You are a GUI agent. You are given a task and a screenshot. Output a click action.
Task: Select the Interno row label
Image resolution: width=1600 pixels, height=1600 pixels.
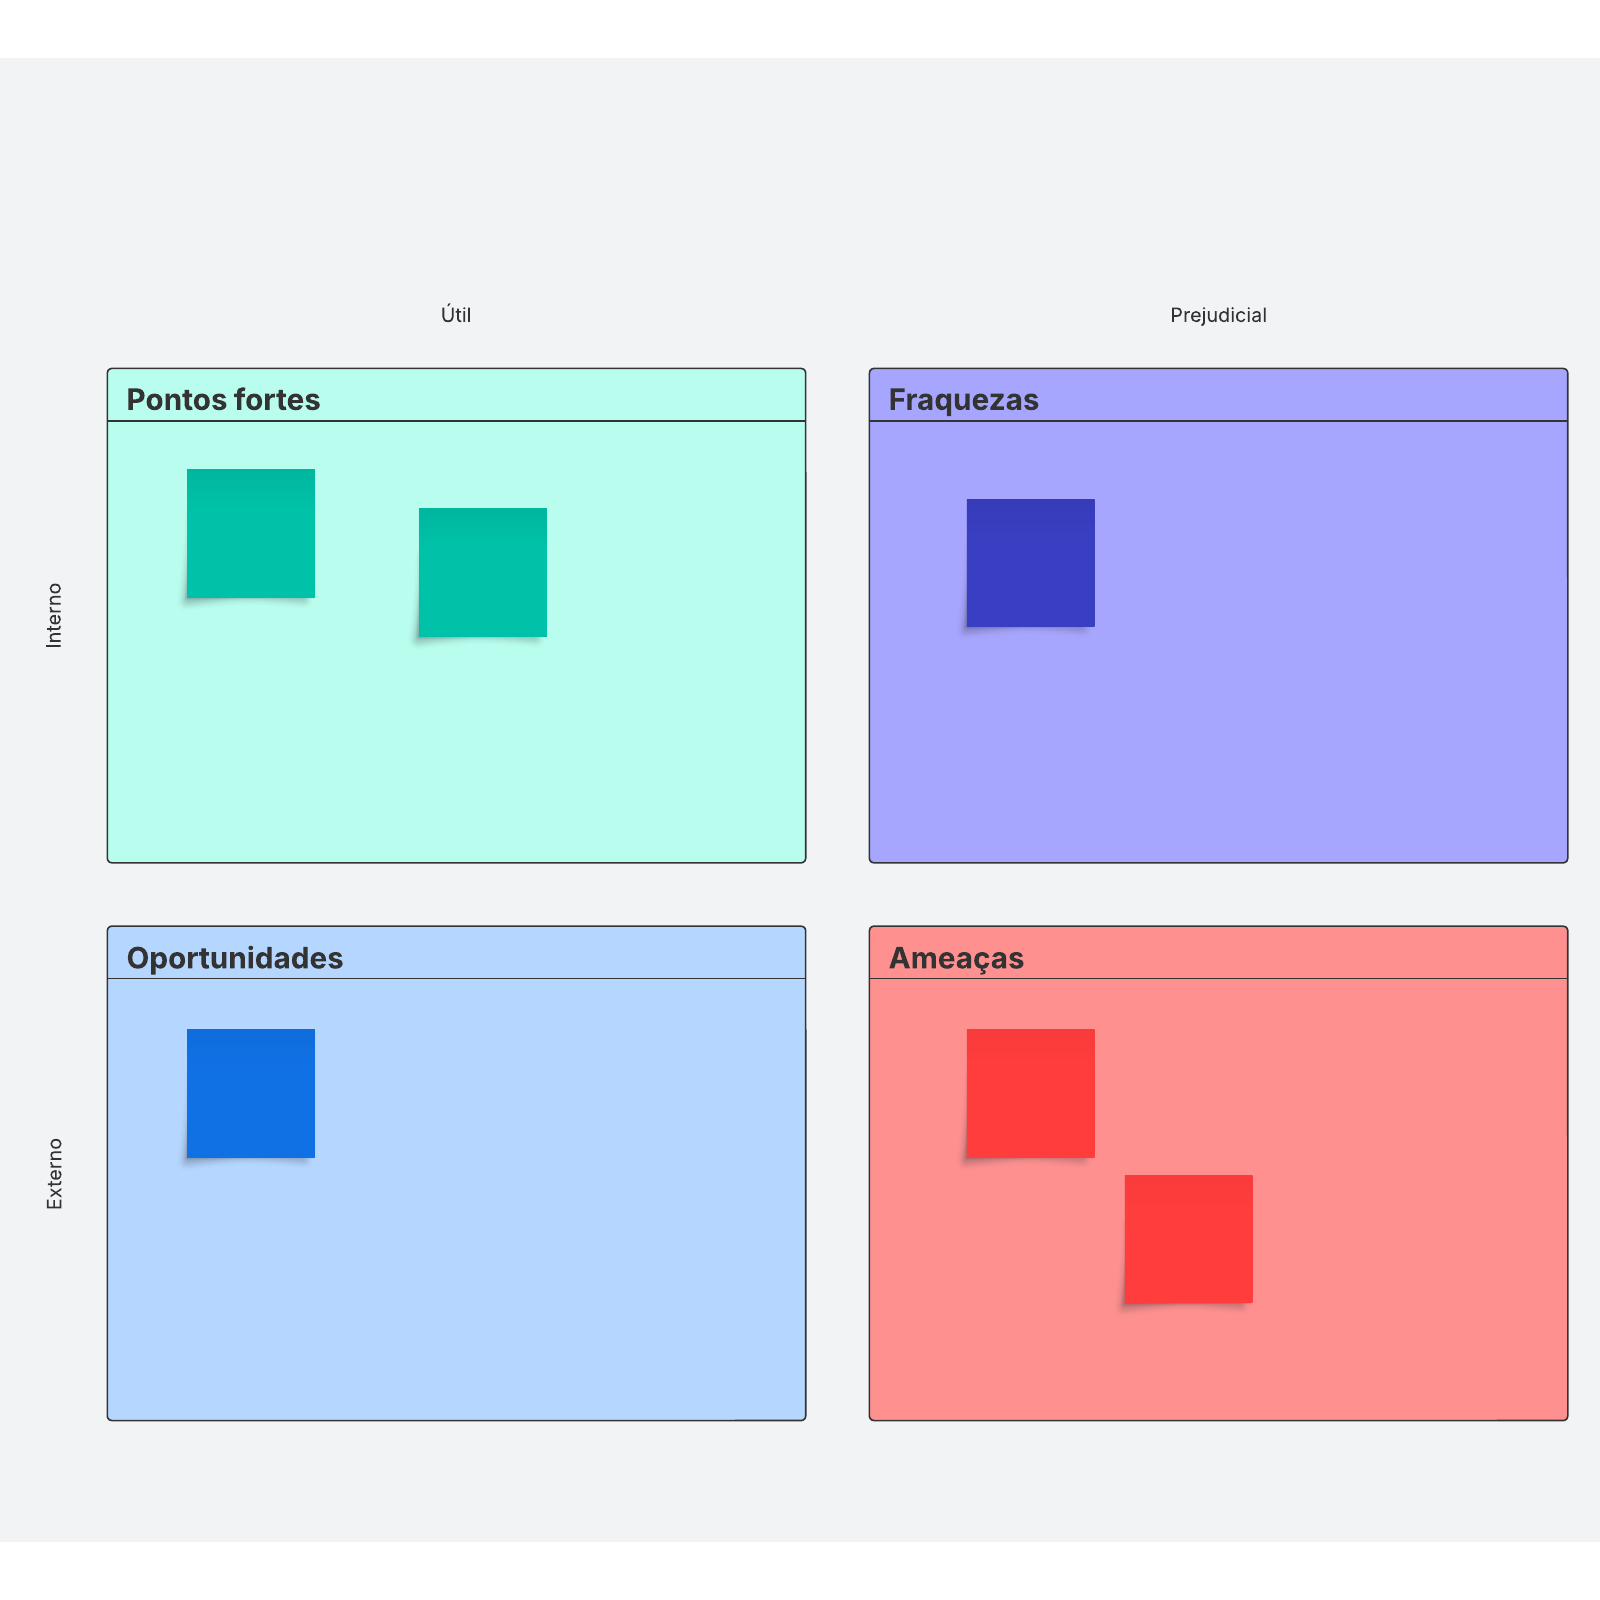point(54,615)
